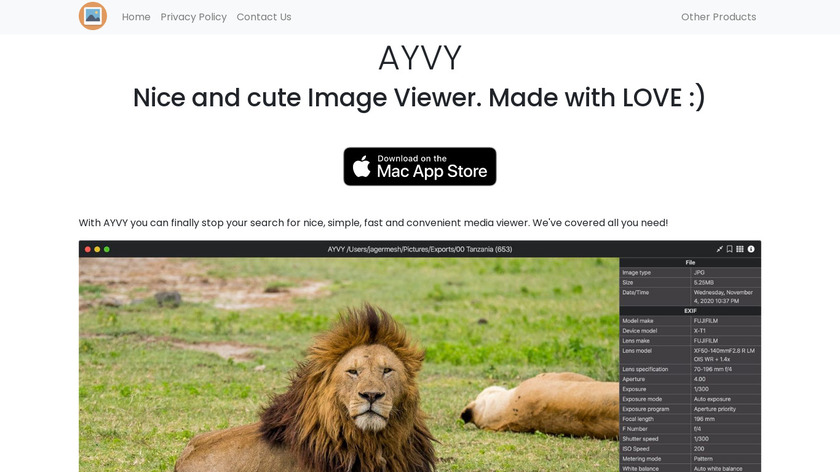The image size is (840, 472).
Task: Click the lion photo in the viewer
Action: pyautogui.click(x=349, y=365)
